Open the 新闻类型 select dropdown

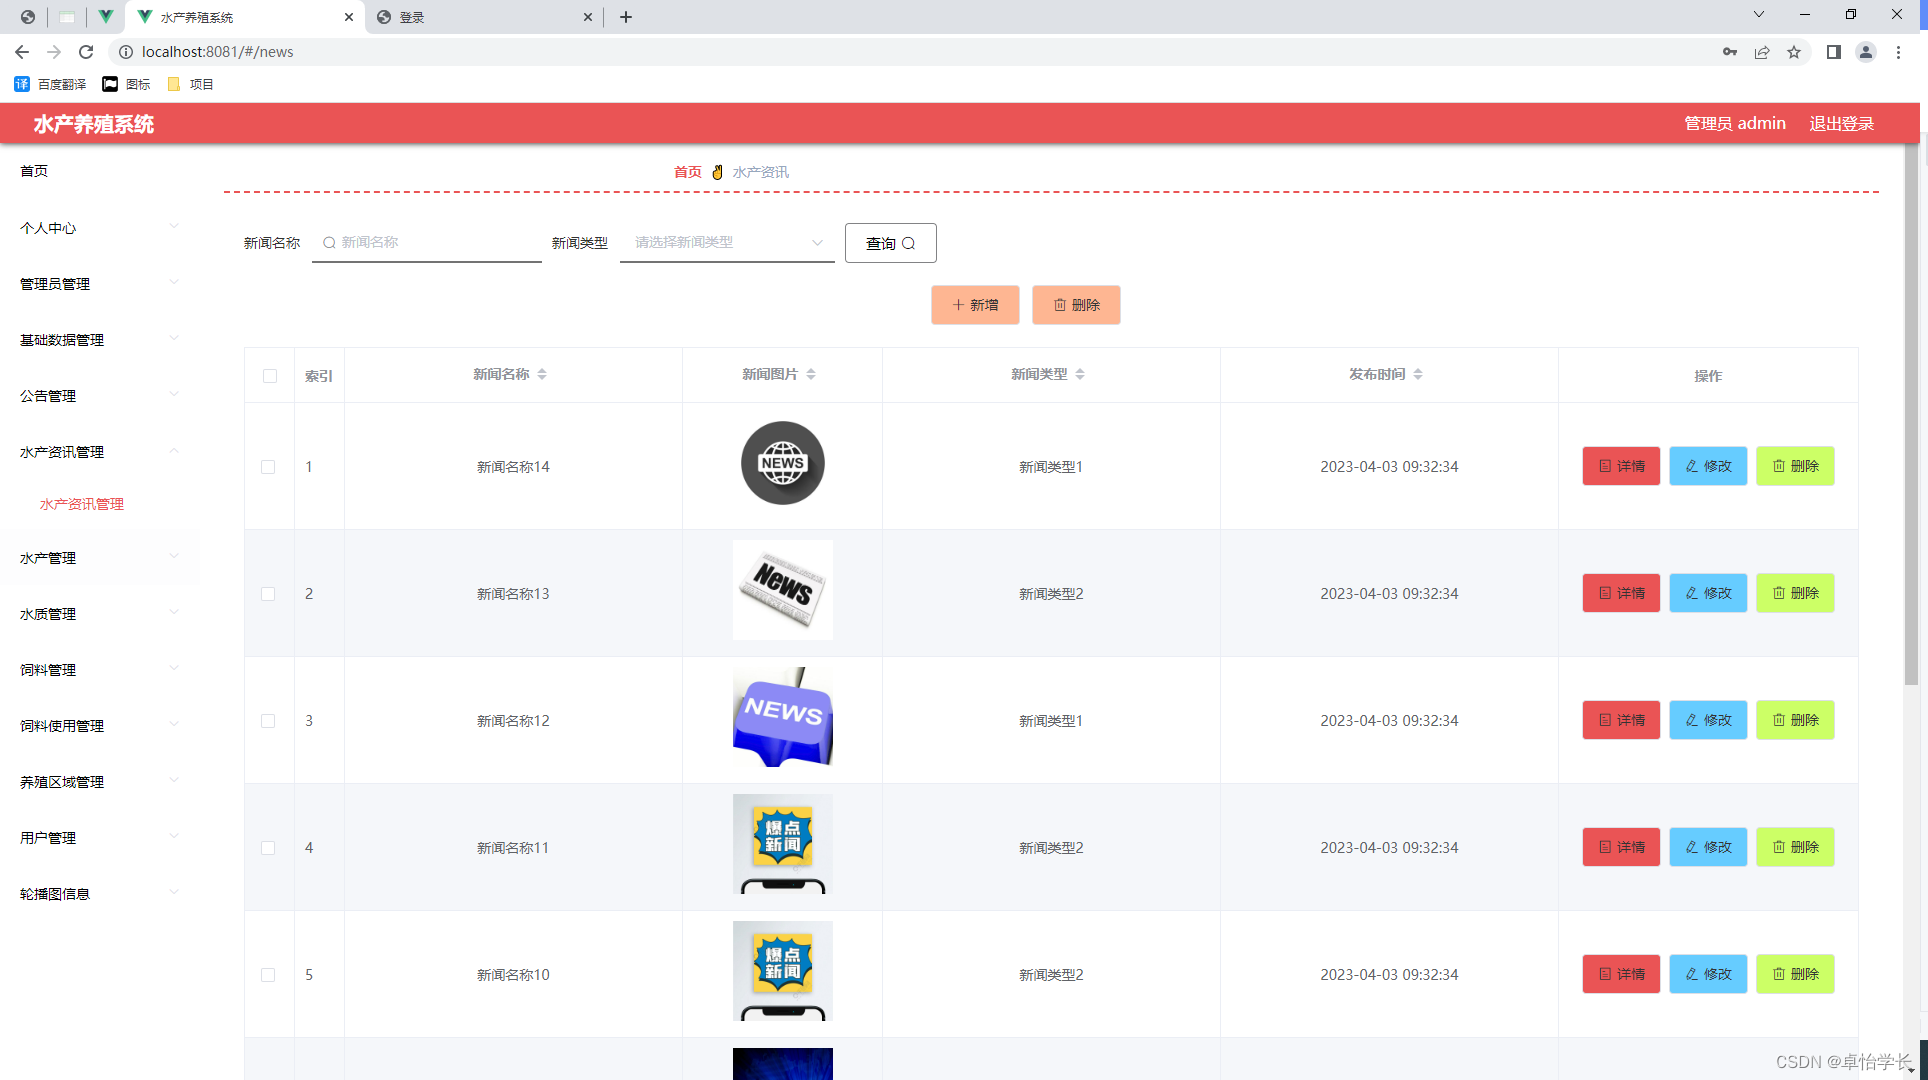727,243
